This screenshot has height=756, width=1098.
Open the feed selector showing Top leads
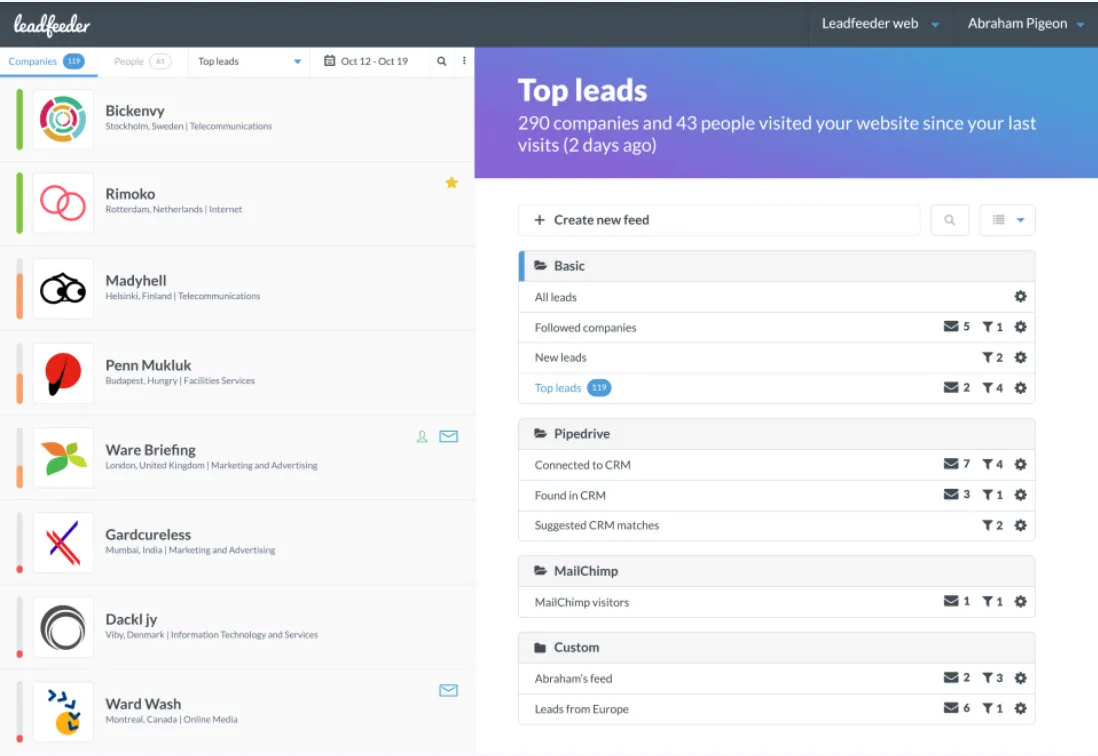248,61
